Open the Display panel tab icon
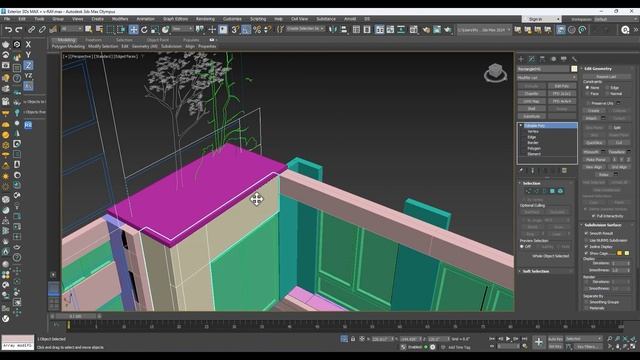 pyautogui.click(x=564, y=59)
